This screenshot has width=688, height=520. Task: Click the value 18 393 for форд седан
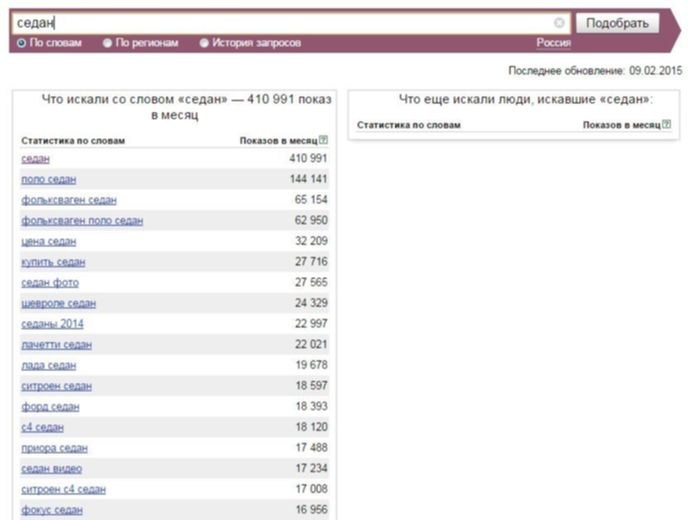[312, 406]
